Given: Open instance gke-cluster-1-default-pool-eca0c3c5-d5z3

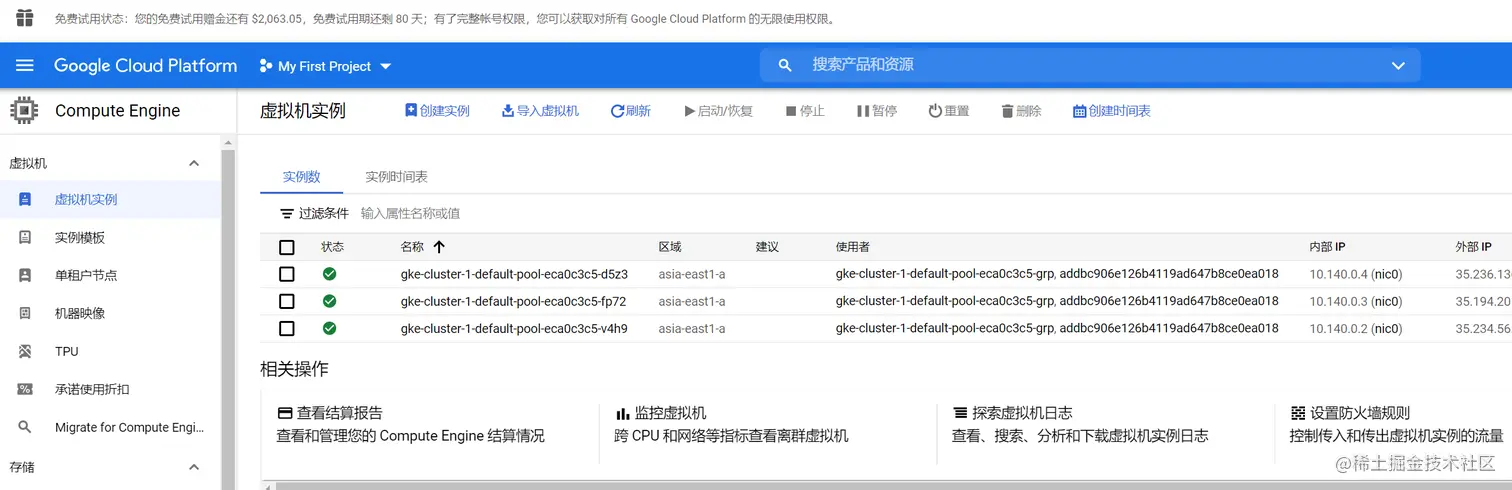Looking at the screenshot, I should pyautogui.click(x=514, y=274).
